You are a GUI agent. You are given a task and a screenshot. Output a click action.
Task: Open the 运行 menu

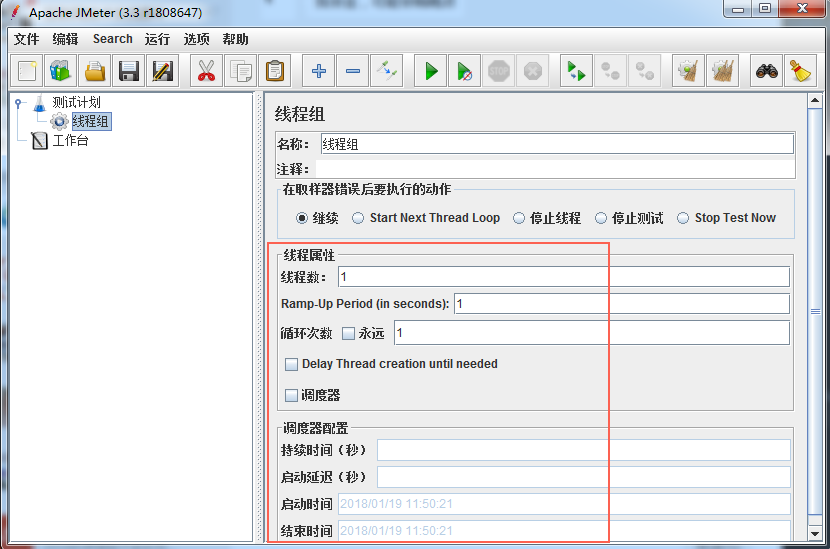[x=157, y=39]
